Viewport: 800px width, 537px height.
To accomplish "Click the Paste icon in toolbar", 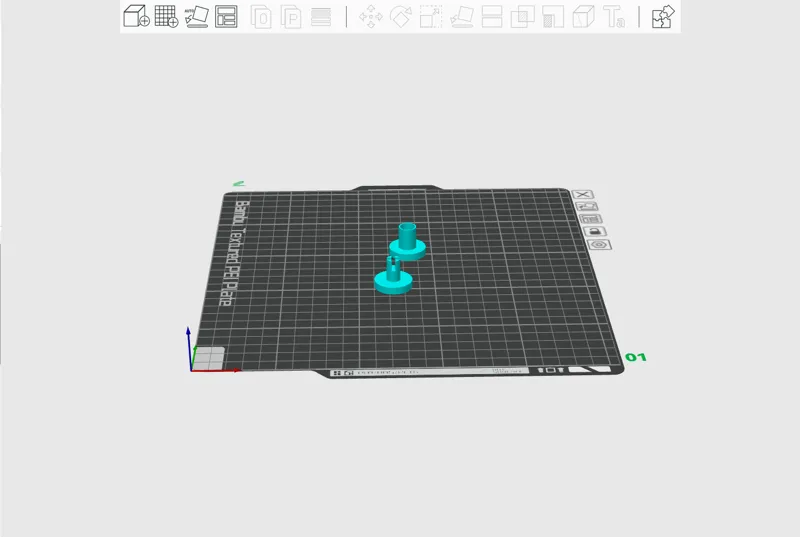I will 291,17.
